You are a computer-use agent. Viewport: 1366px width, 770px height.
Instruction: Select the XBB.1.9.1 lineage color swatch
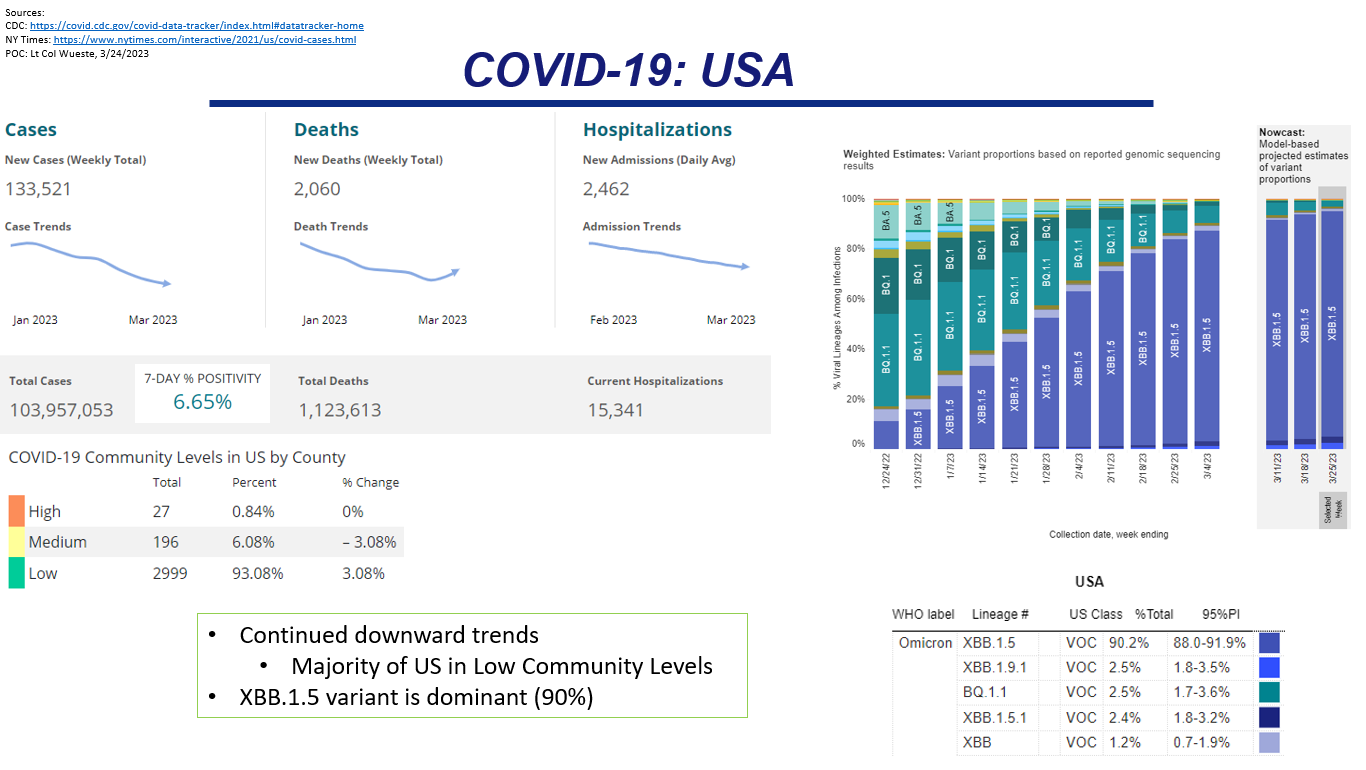(1269, 668)
